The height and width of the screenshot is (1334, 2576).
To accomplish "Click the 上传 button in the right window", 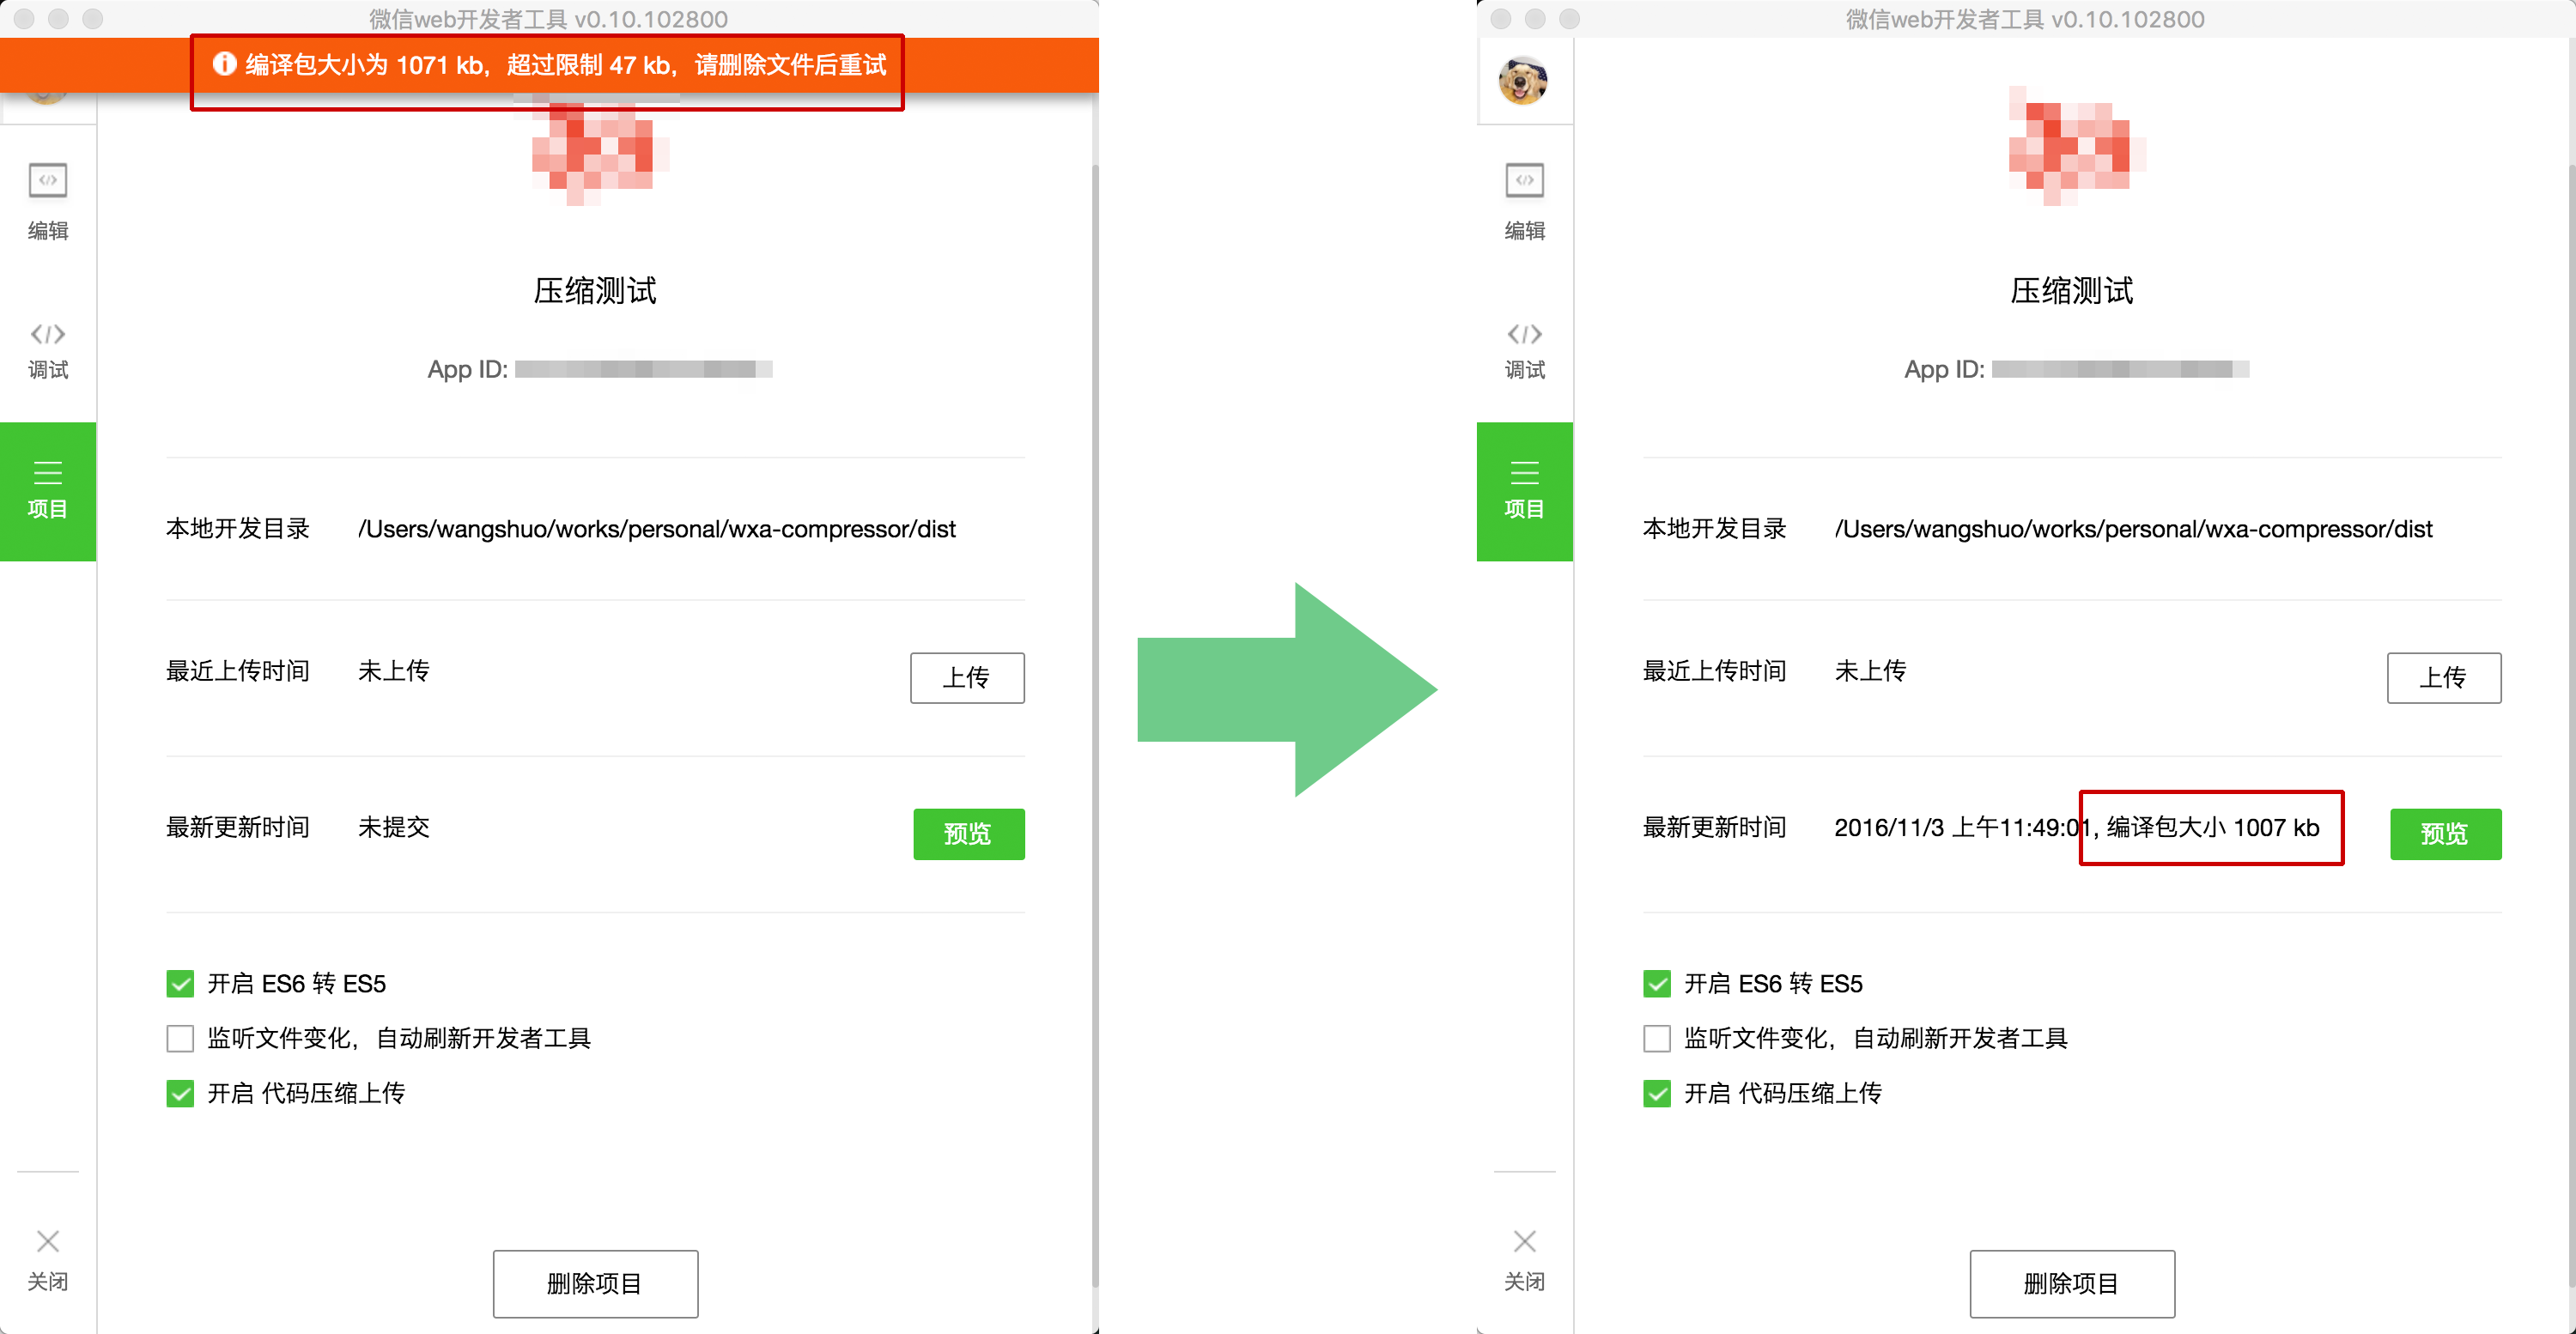I will [x=2444, y=678].
